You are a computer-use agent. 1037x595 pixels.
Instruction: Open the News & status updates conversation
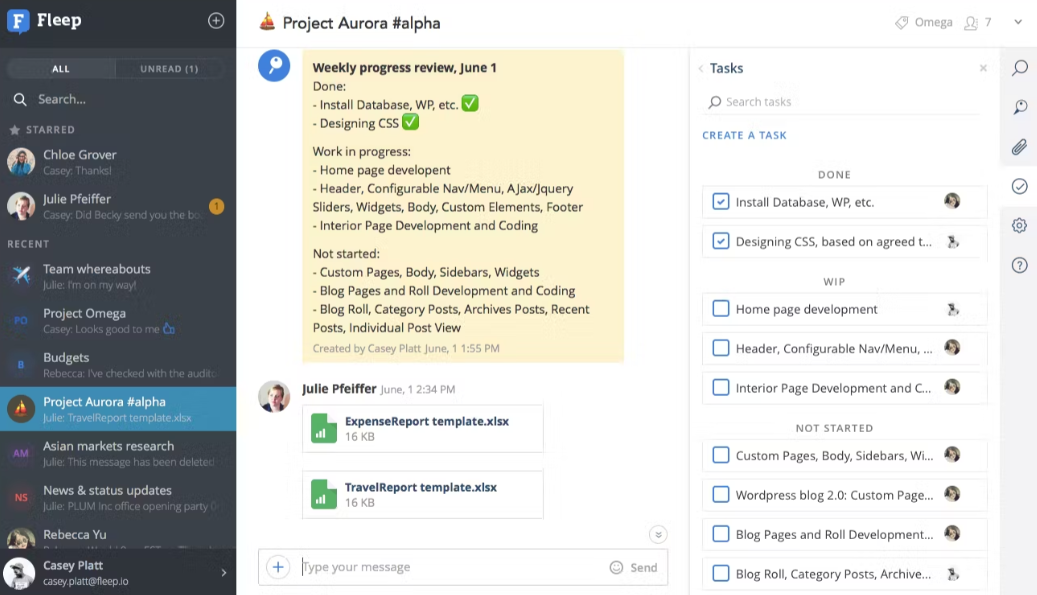[118, 498]
